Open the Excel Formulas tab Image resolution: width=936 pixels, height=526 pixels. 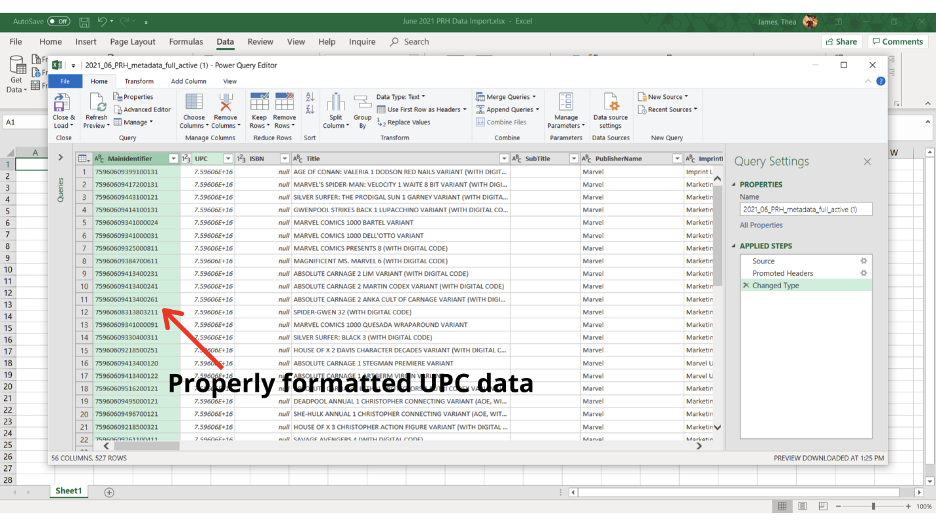(x=186, y=42)
